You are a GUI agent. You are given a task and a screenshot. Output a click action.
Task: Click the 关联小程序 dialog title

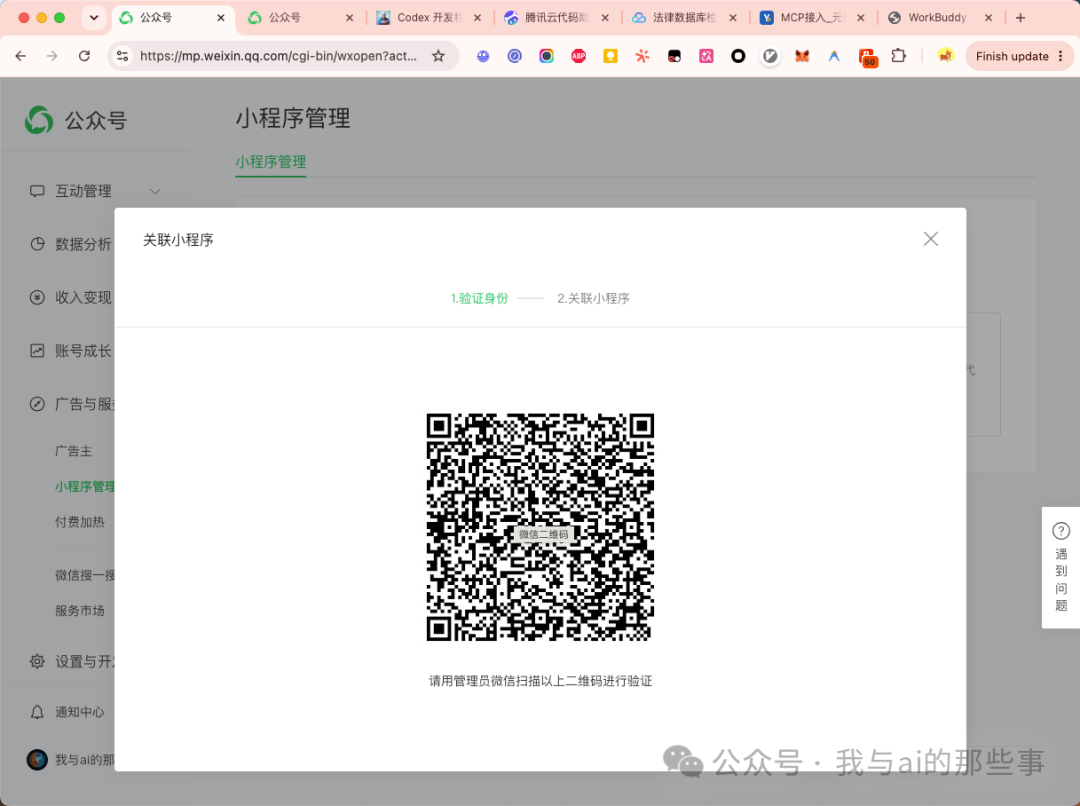[x=178, y=240]
